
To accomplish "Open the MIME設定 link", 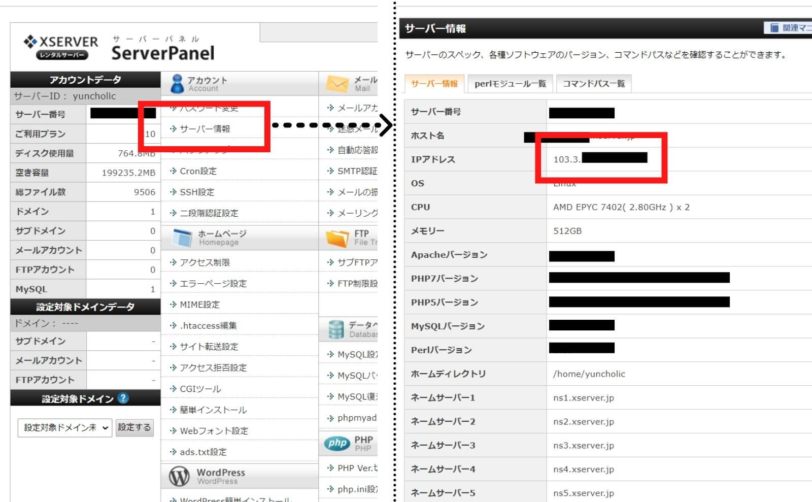I will (199, 305).
